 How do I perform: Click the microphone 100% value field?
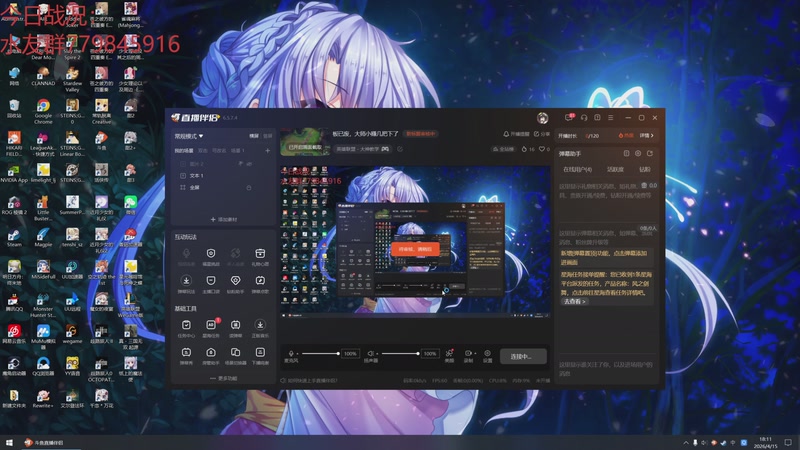pos(350,354)
